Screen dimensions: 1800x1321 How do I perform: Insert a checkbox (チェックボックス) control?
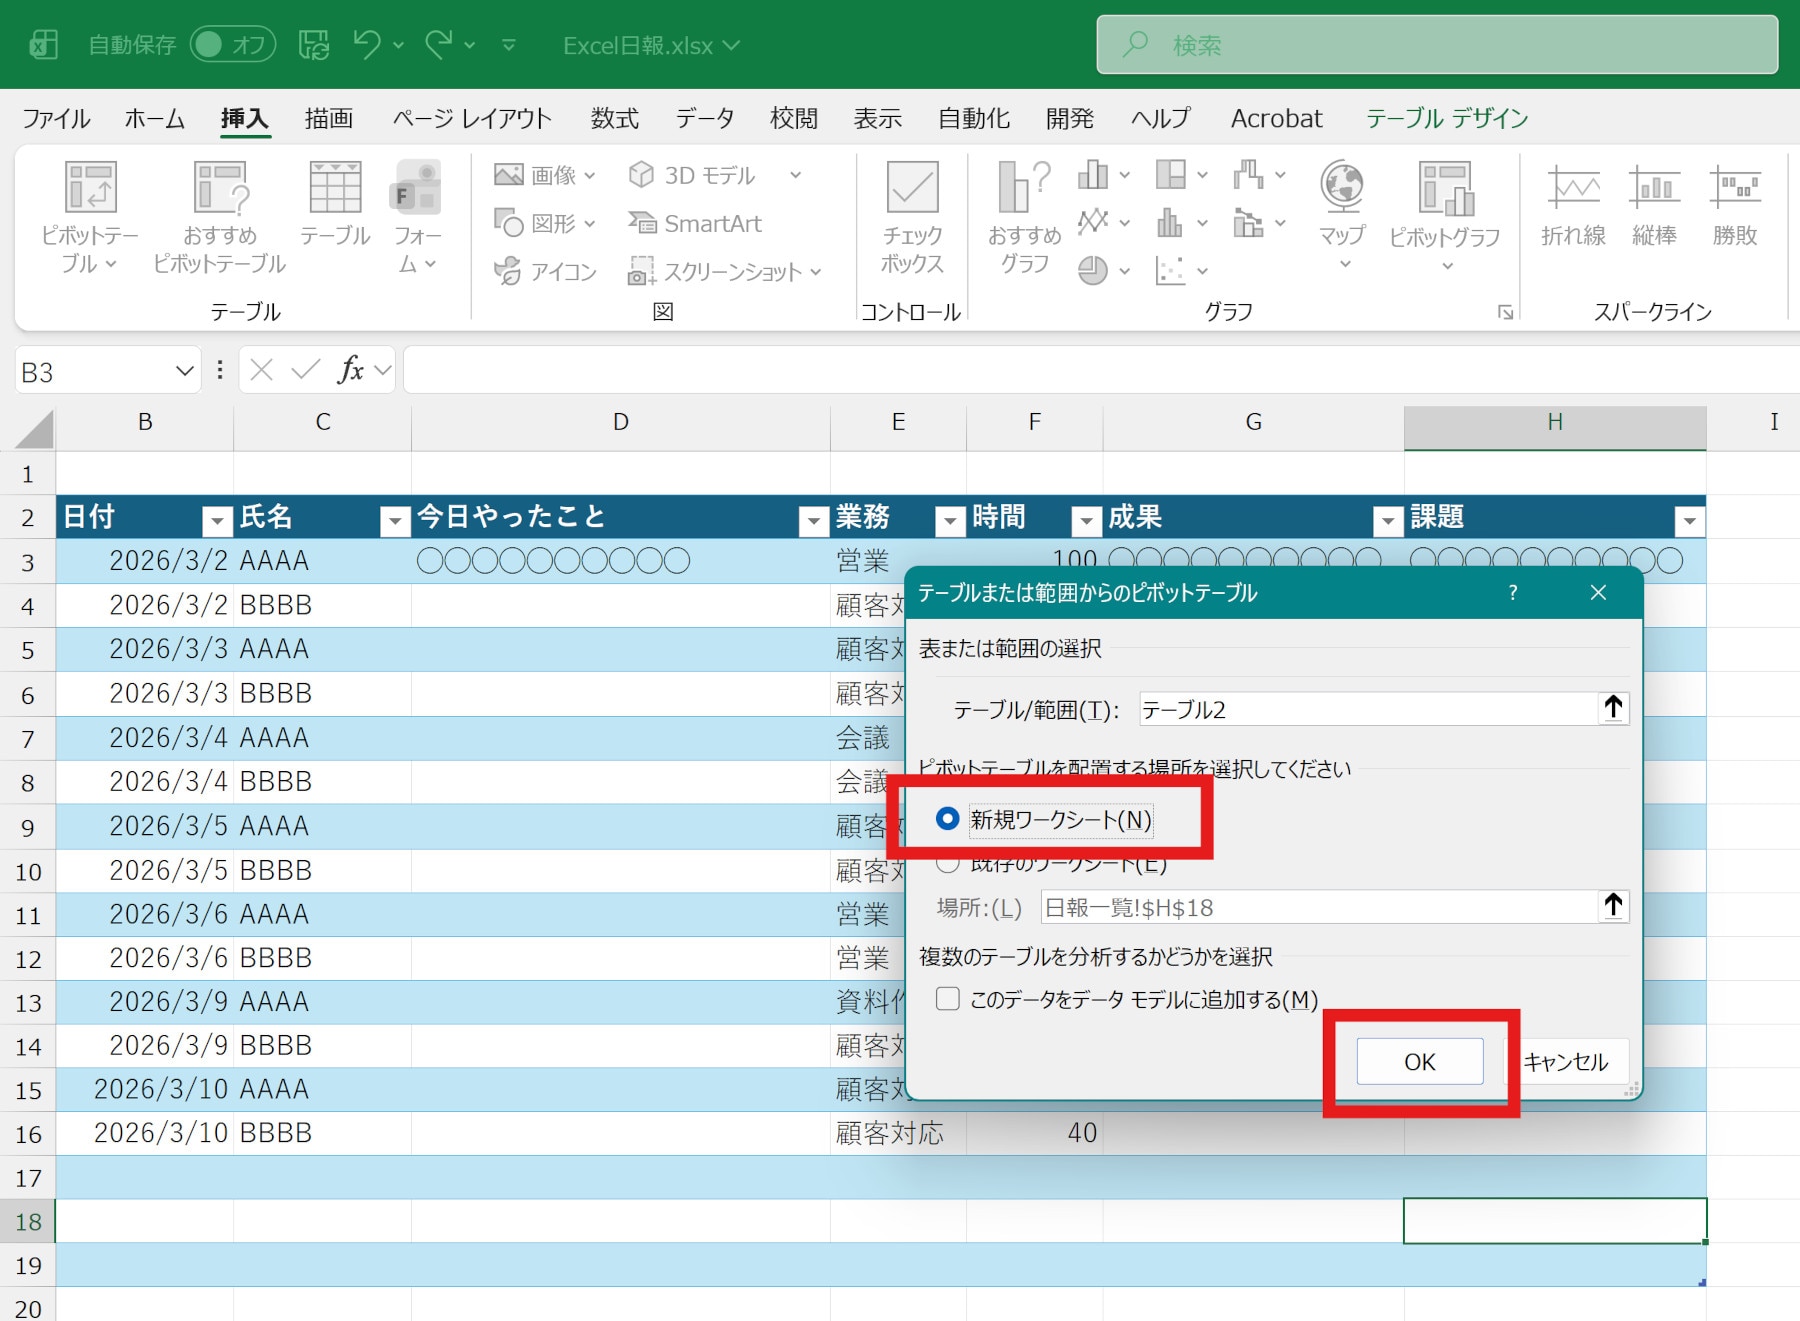point(912,188)
